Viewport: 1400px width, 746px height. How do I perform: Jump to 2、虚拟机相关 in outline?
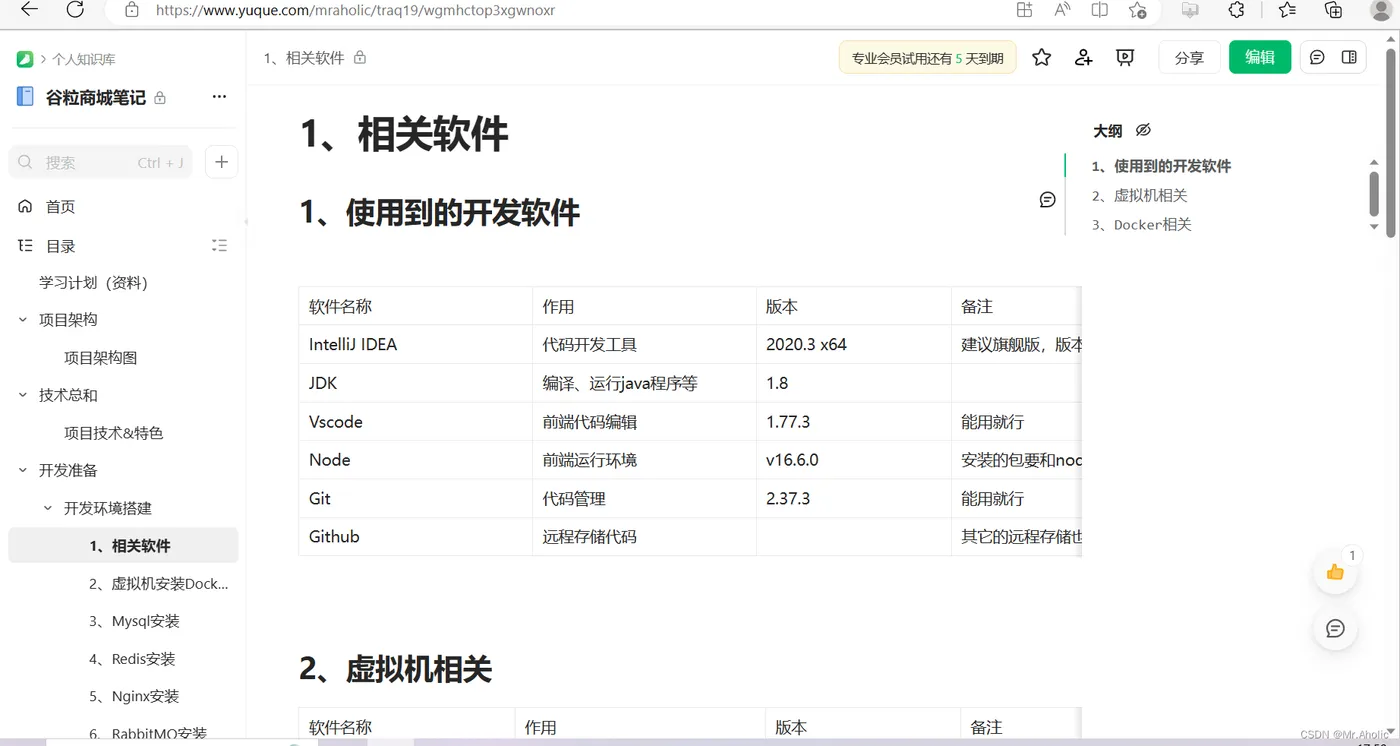pos(1139,195)
